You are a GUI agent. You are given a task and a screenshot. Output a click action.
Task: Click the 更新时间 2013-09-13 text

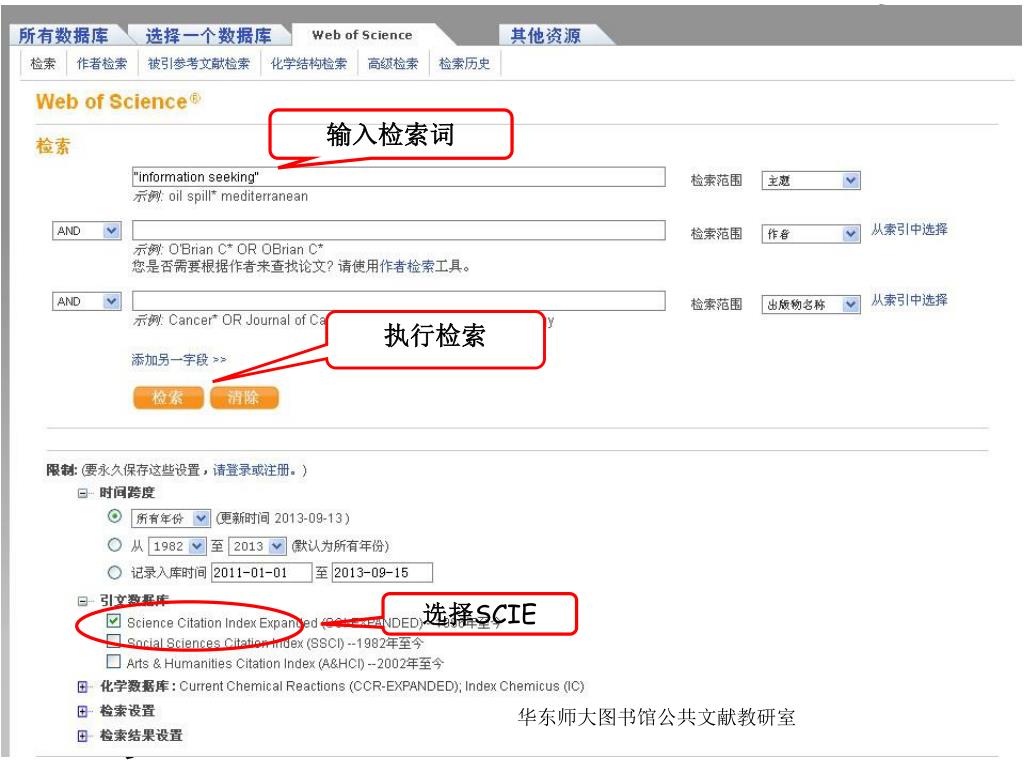click(283, 518)
